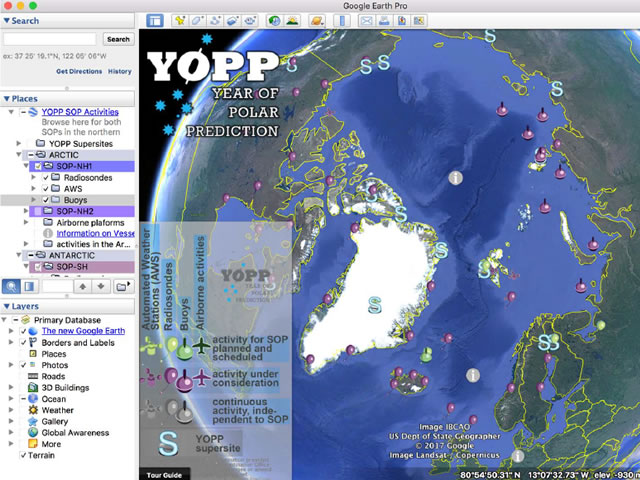Click the Print icon in toolbar
The width and height of the screenshot is (640, 480).
(x=384, y=20)
